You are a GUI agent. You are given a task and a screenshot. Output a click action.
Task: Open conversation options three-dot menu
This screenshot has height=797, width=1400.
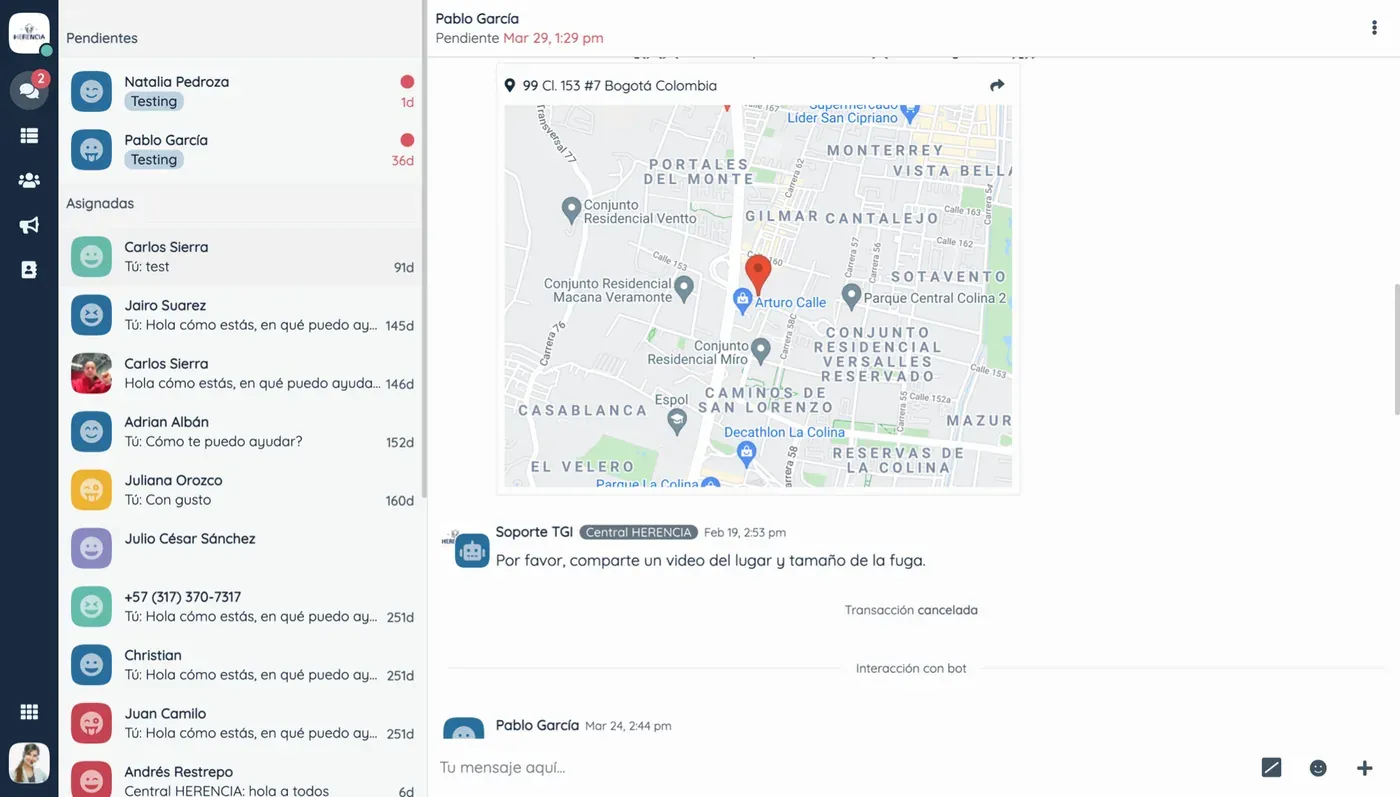1374,28
